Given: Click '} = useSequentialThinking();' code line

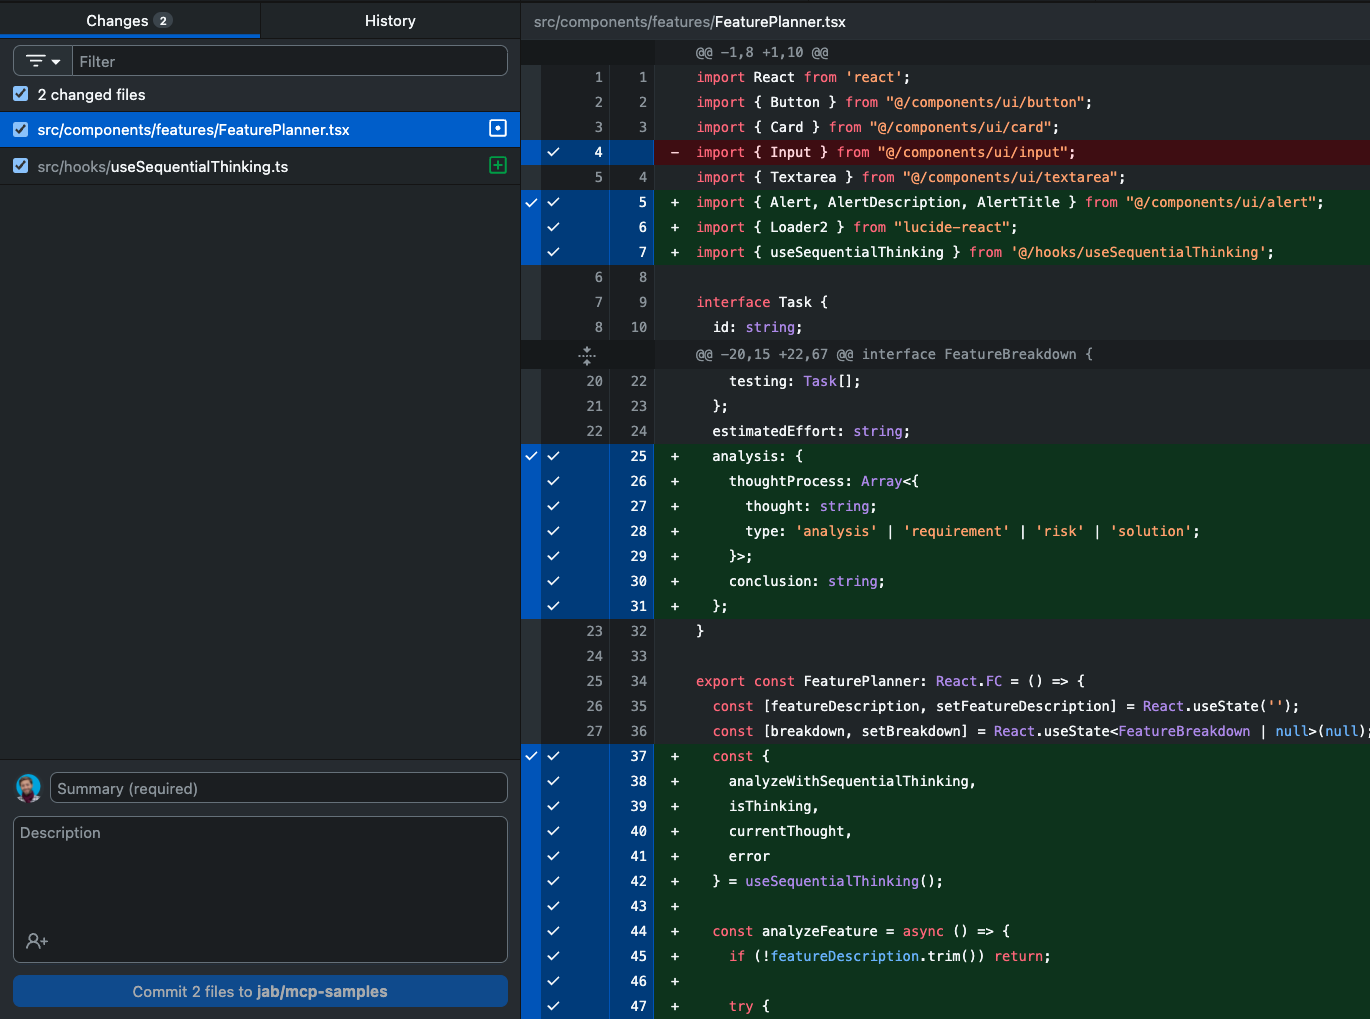Looking at the screenshot, I should point(828,881).
